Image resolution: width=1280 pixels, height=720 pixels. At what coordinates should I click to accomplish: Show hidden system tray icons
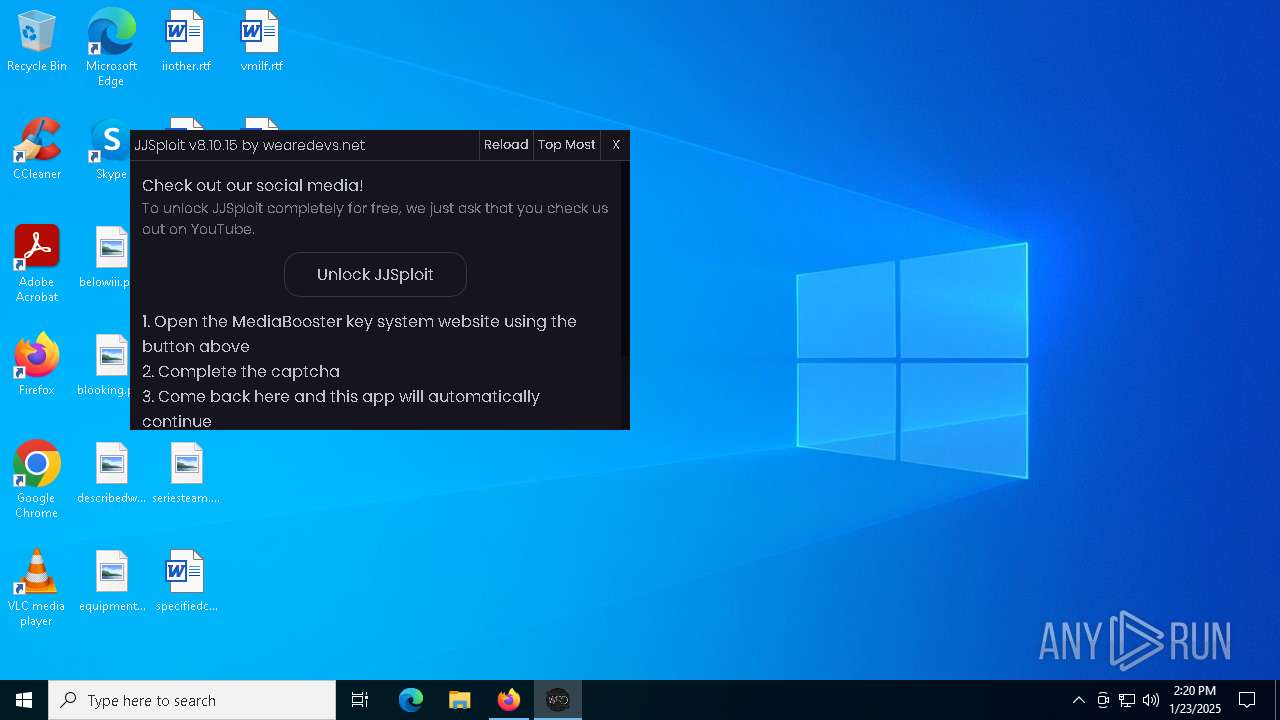1078,700
